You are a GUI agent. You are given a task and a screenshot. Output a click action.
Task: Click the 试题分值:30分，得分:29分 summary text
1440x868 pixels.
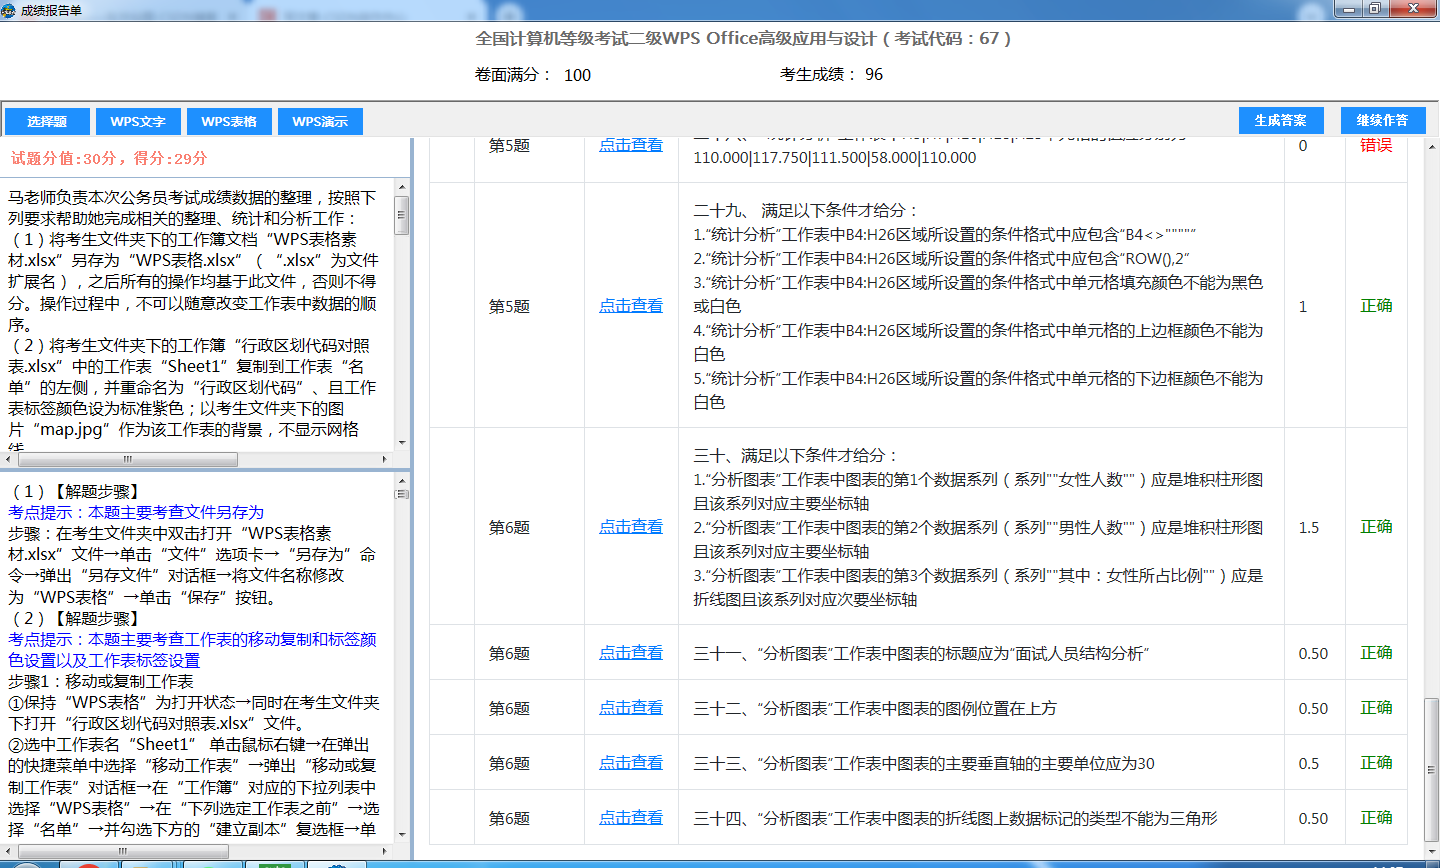(x=109, y=158)
